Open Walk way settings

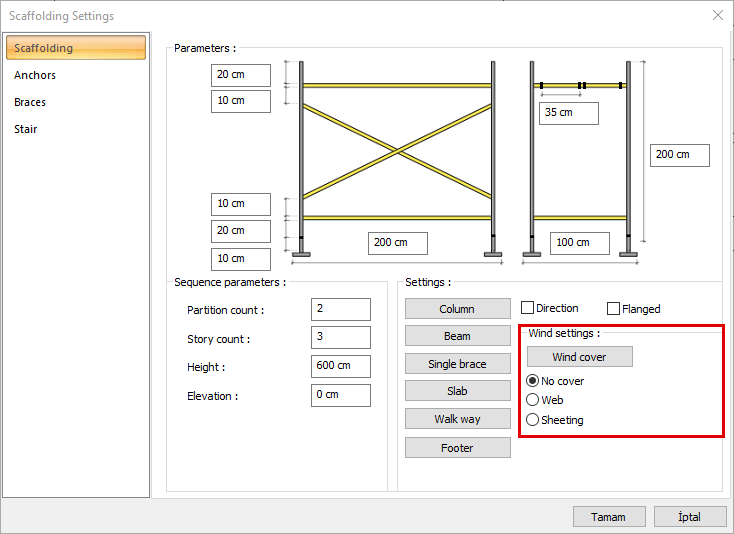[457, 419]
